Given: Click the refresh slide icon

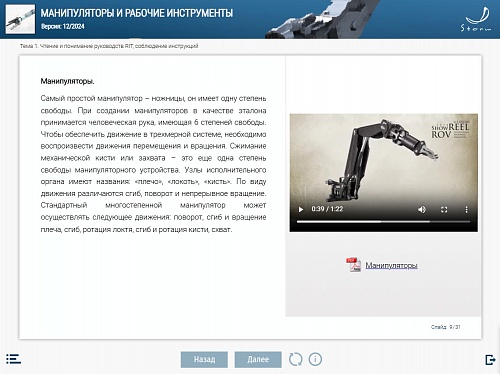Looking at the screenshot, I should pos(295,359).
